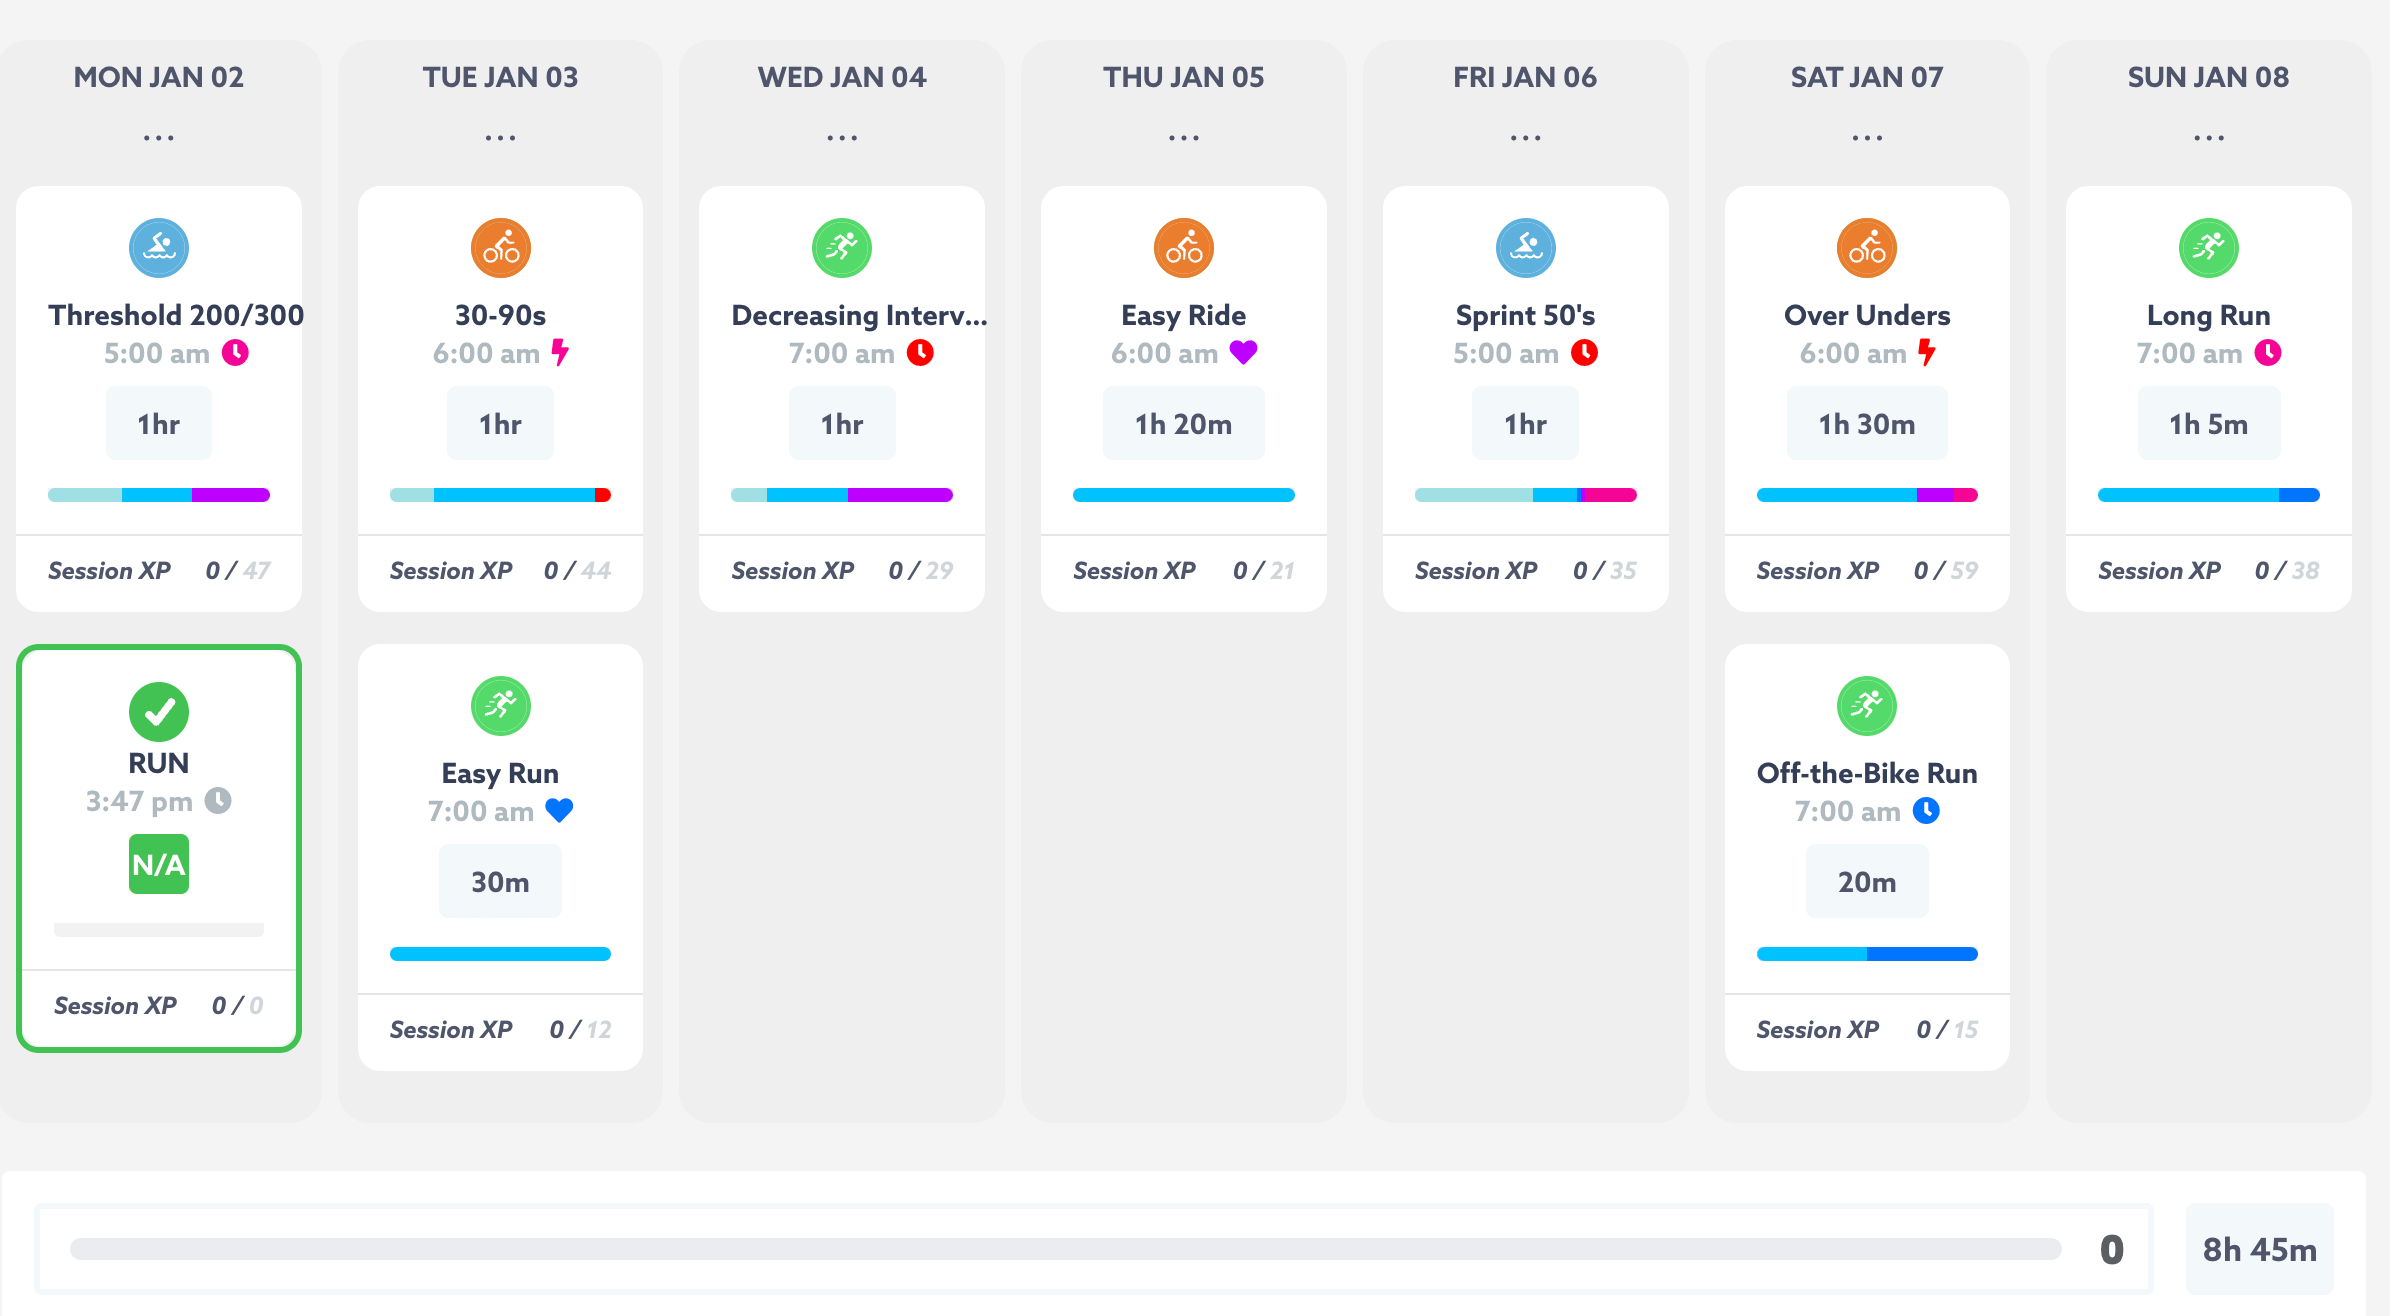Click the weekly XP progress bar
The width and height of the screenshot is (2390, 1316).
point(1066,1249)
